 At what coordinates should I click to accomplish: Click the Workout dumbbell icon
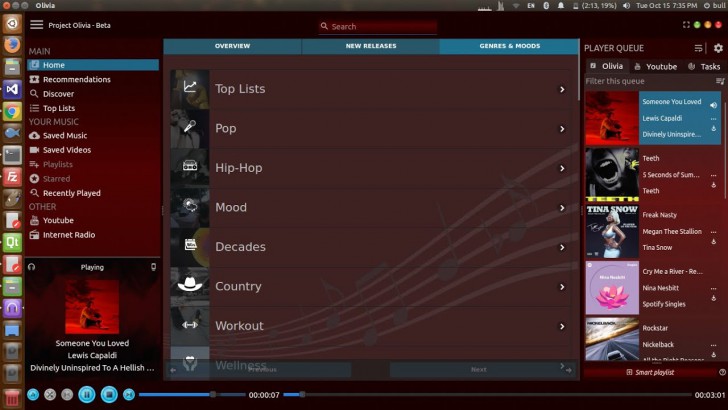pyautogui.click(x=190, y=325)
